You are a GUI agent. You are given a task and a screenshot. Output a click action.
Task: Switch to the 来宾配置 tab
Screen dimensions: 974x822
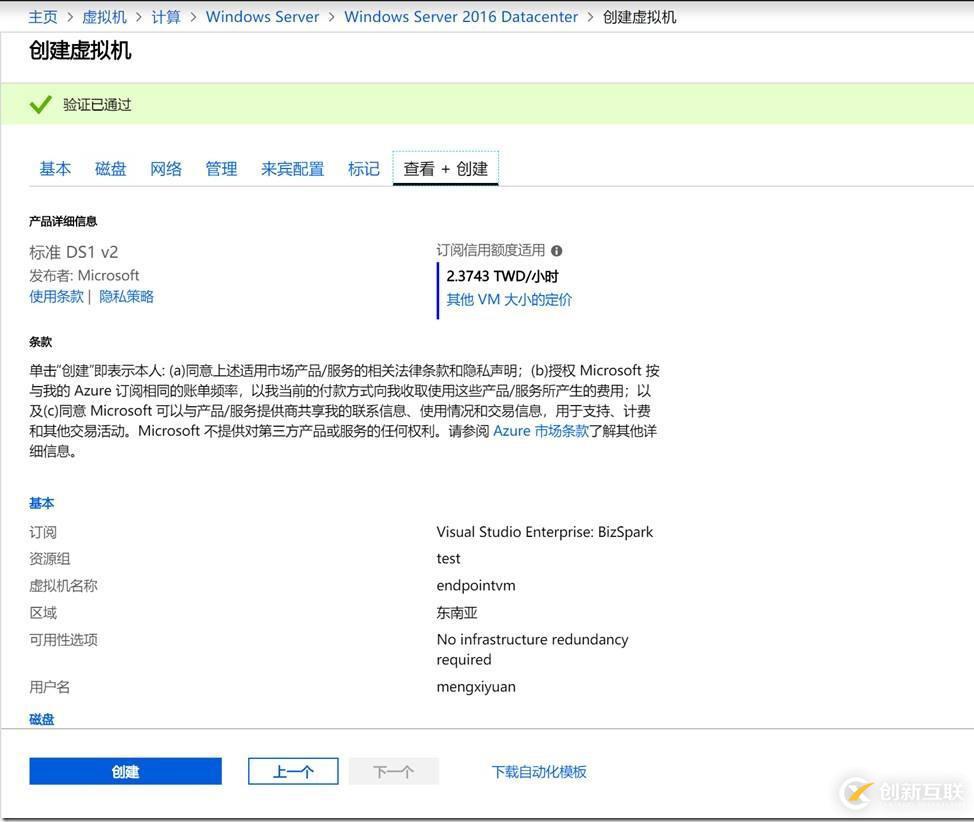(293, 168)
